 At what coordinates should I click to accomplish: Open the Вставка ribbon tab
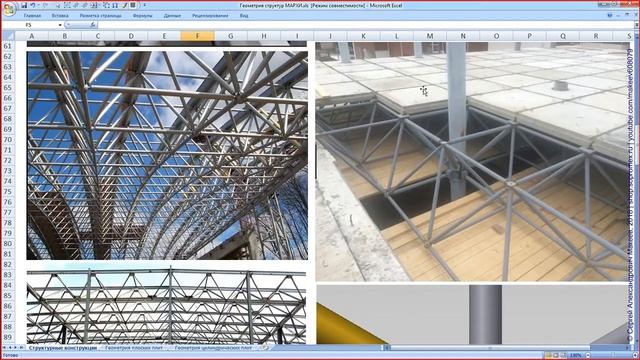tap(60, 16)
